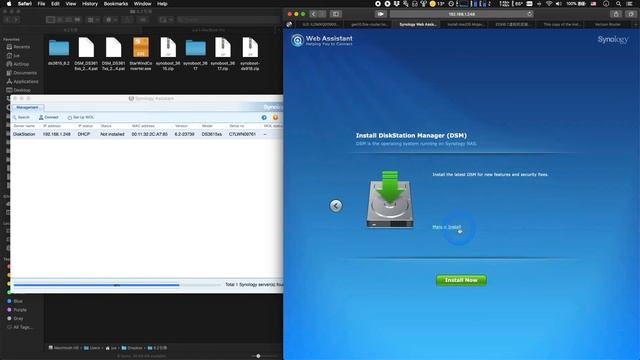The height and width of the screenshot is (360, 640).
Task: Click the "Not installed" status cell
Action: coord(112,134)
